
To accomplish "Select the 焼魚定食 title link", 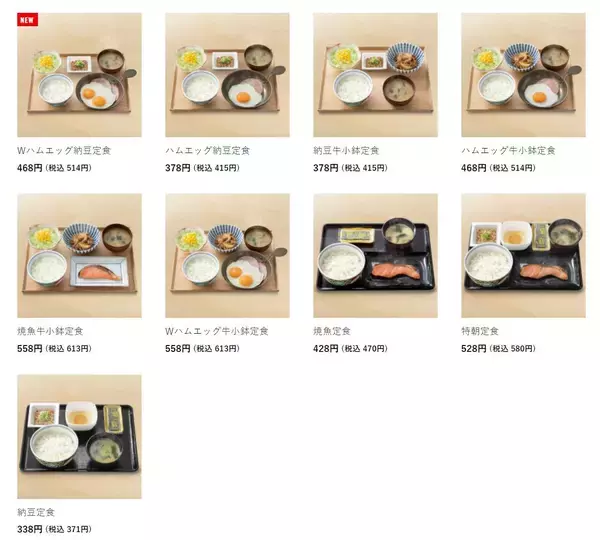I will [332, 331].
